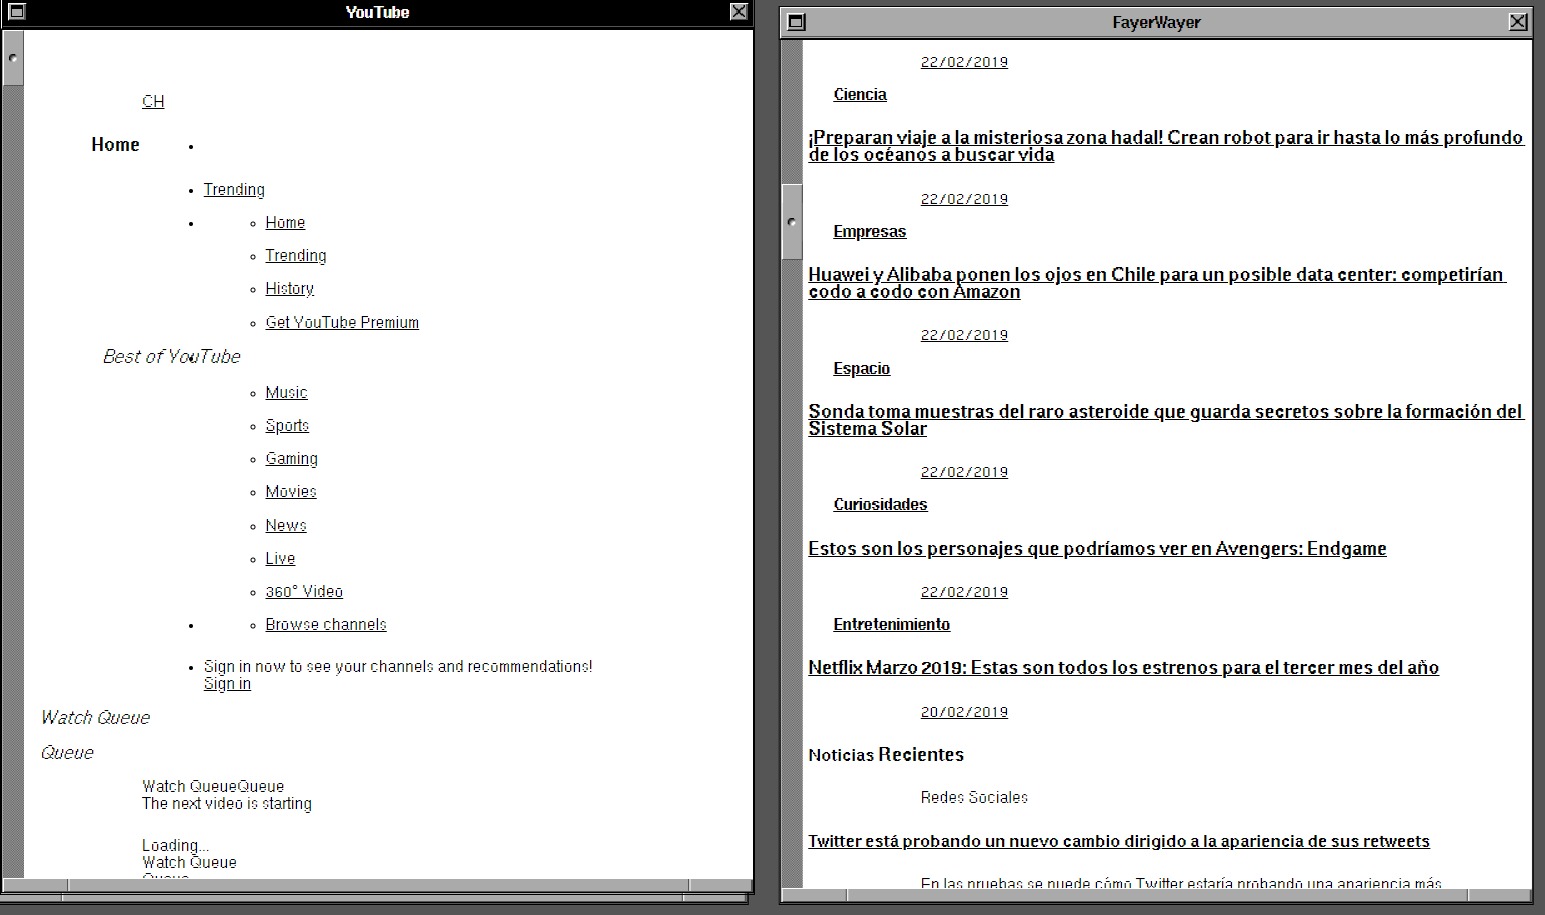Open the Empresas category link
Viewport: 1545px width, 915px height.
[x=870, y=231]
